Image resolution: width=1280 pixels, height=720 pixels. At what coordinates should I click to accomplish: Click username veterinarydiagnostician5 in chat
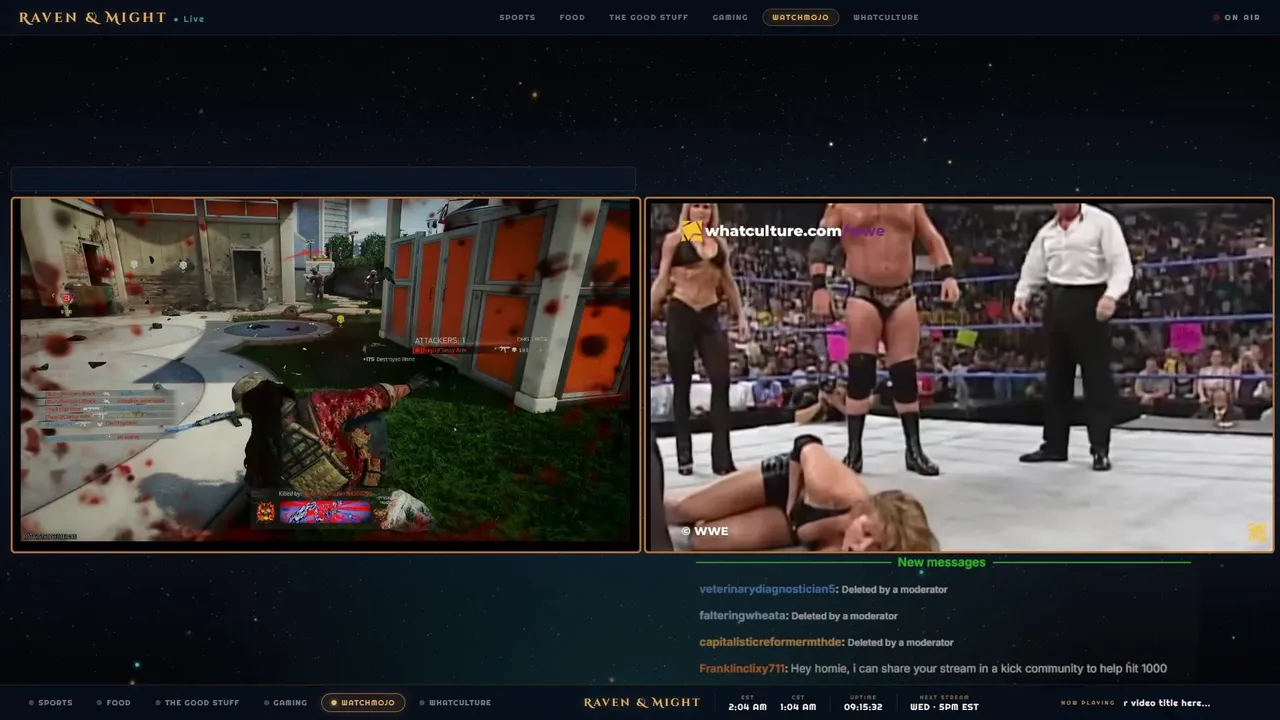coord(767,589)
